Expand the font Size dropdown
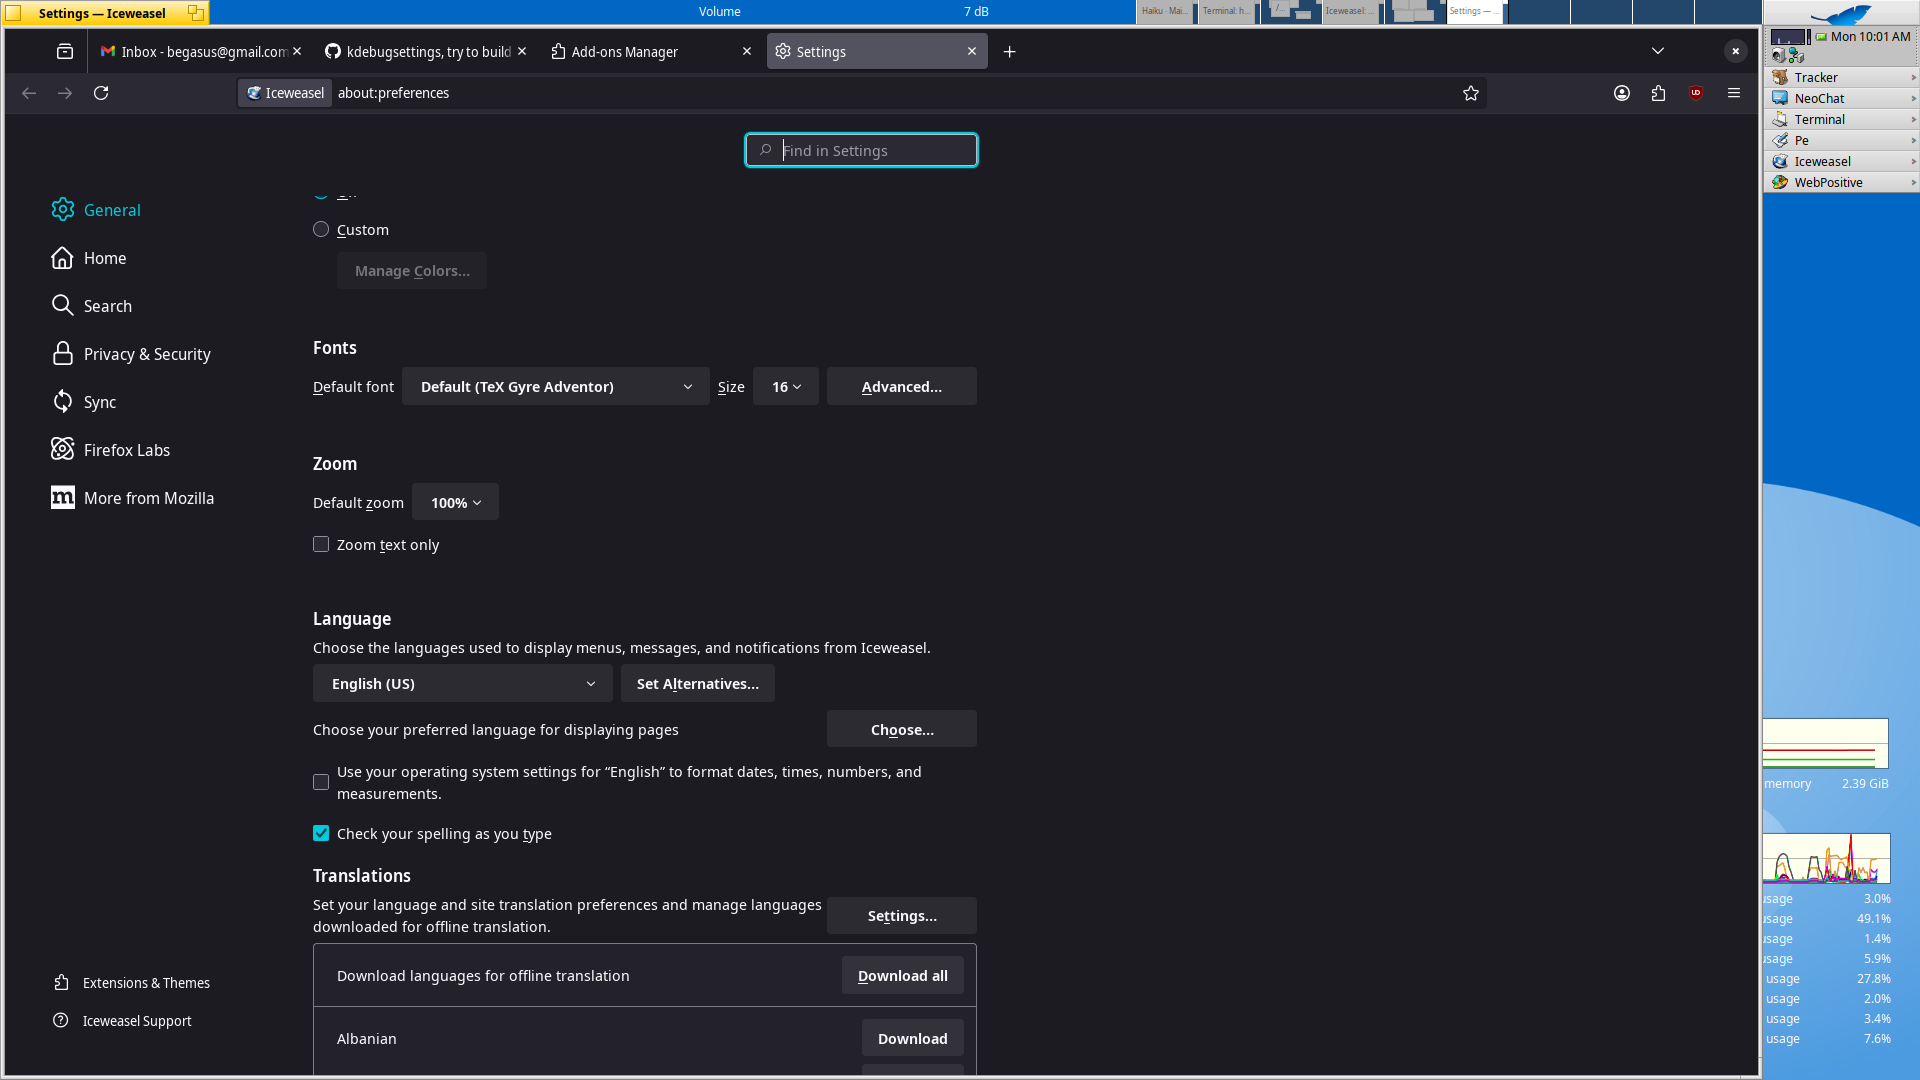The height and width of the screenshot is (1080, 1920). 785,386
